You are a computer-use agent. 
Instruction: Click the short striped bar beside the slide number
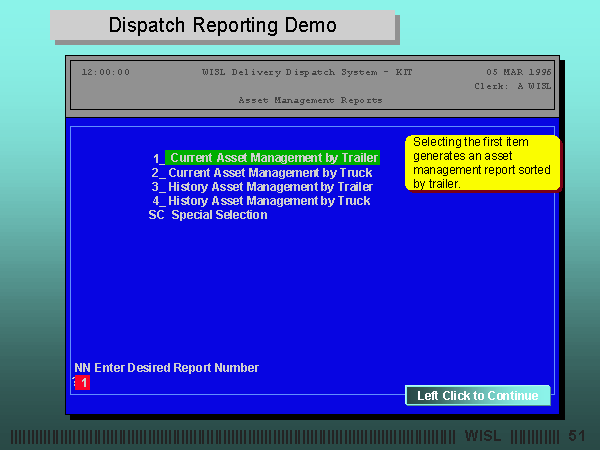pos(534,436)
